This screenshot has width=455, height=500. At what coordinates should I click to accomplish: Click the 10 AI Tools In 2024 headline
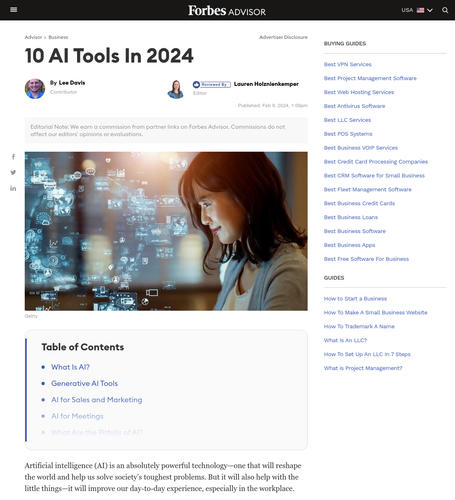109,56
